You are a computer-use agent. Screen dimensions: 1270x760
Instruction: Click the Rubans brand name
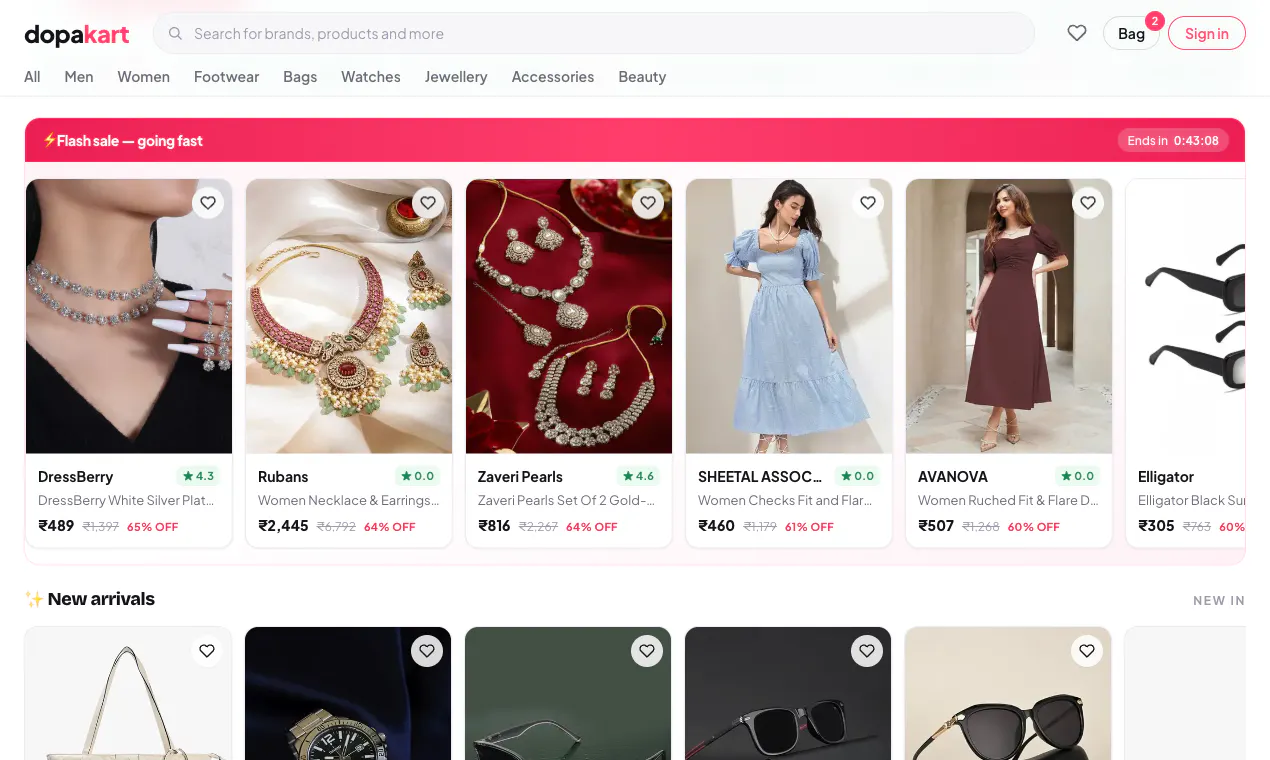283,477
